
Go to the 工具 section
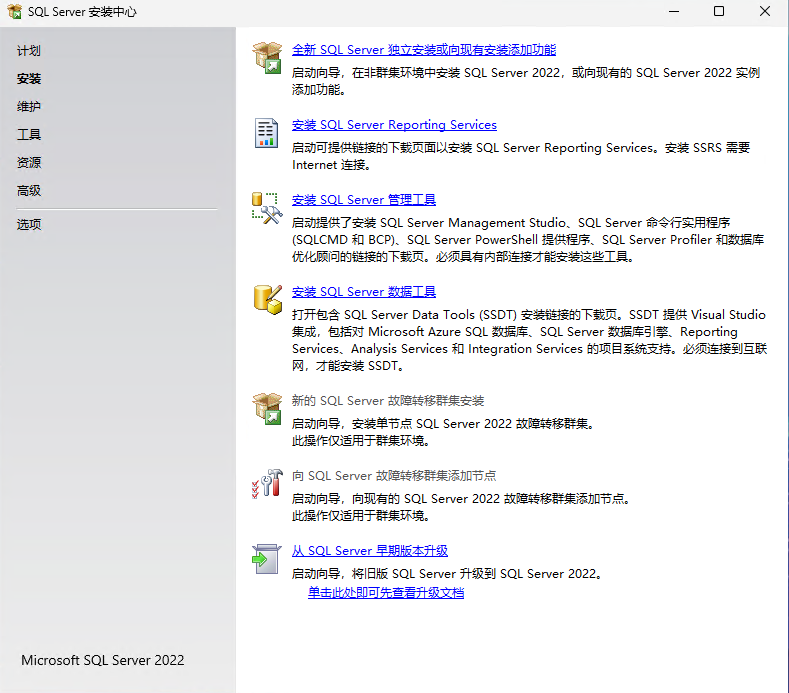point(29,135)
